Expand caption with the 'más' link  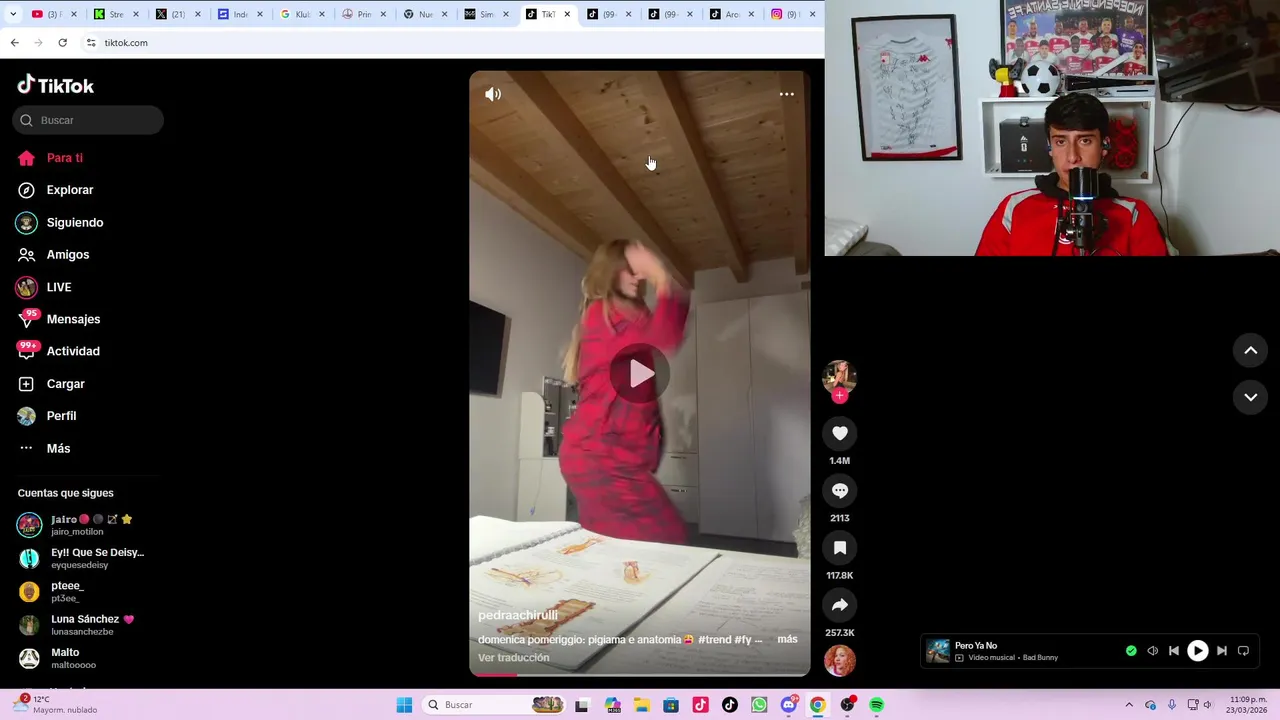787,639
